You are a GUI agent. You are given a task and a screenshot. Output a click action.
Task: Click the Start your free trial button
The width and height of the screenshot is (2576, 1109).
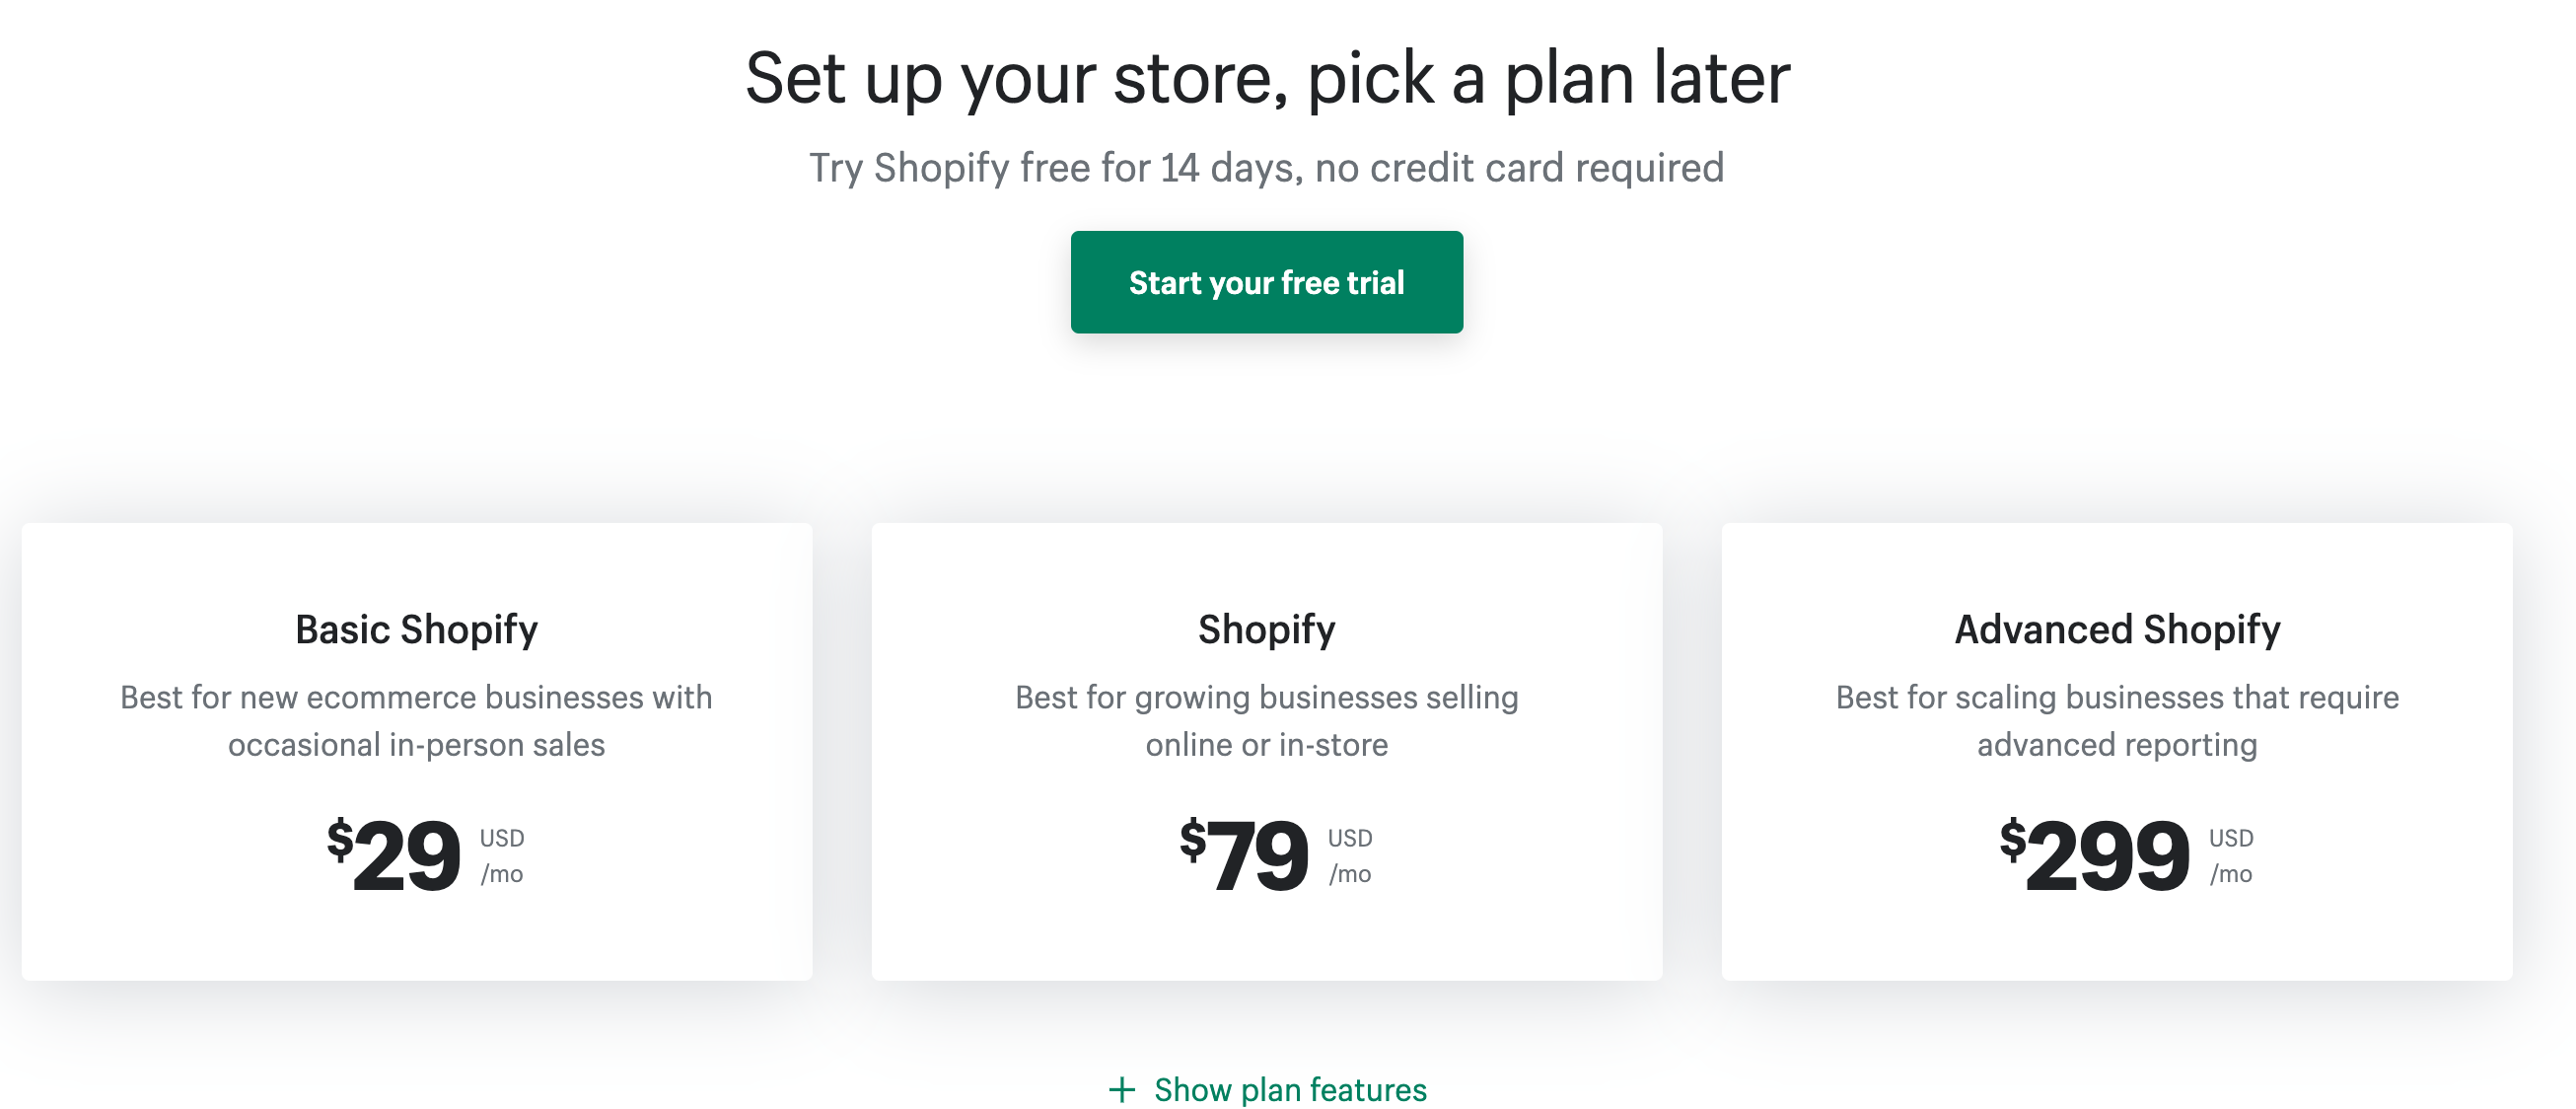tap(1266, 282)
